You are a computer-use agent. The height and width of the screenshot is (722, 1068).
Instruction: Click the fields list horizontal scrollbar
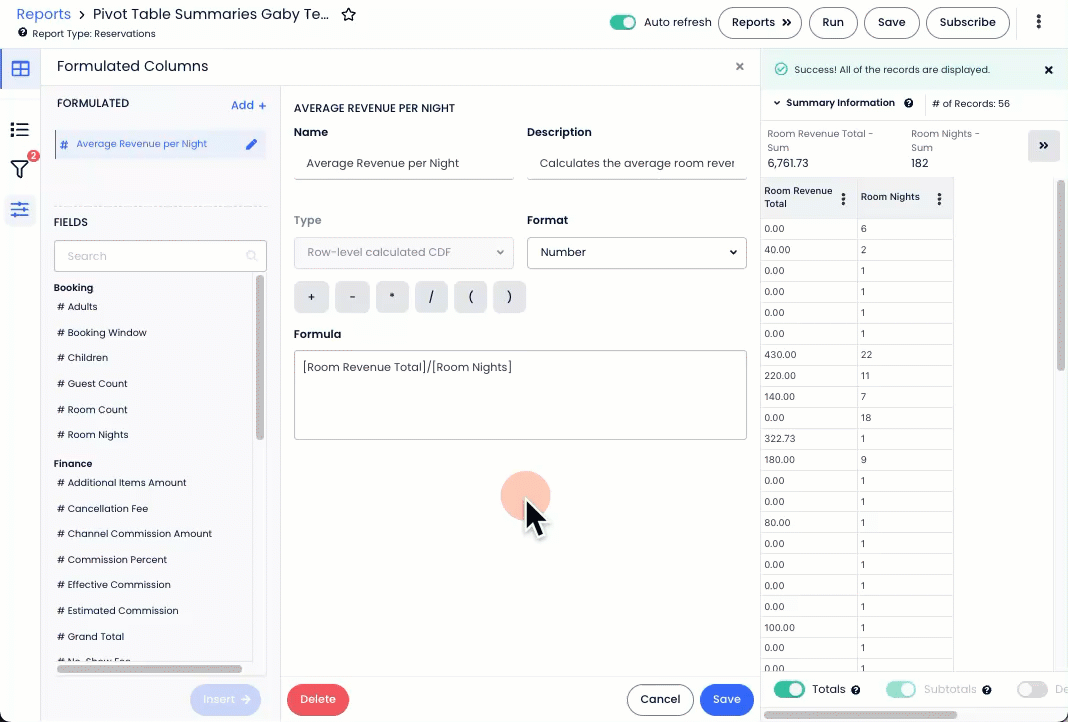149,669
